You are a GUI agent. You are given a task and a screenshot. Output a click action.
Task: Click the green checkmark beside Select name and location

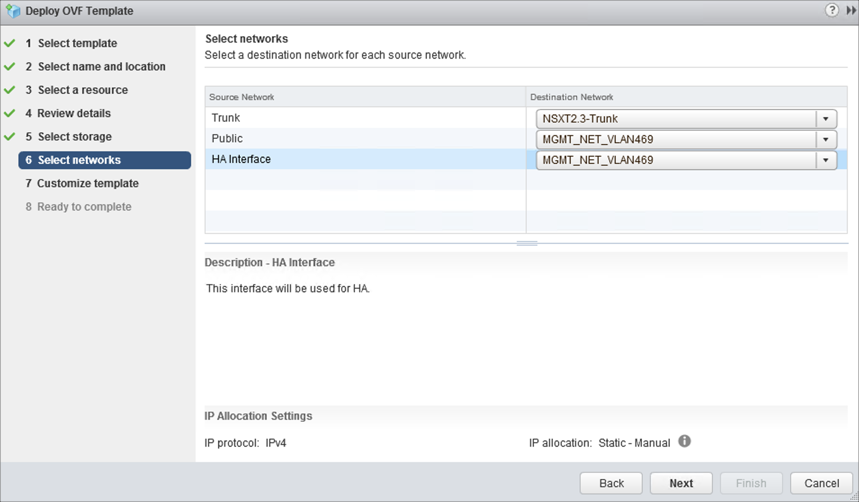click(9, 66)
